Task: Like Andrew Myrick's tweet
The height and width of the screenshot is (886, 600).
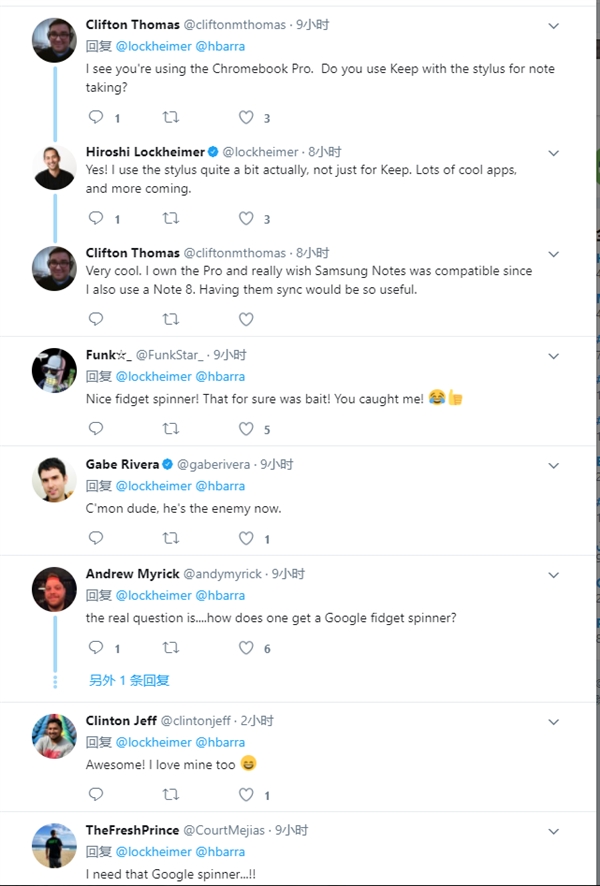Action: [x=246, y=648]
